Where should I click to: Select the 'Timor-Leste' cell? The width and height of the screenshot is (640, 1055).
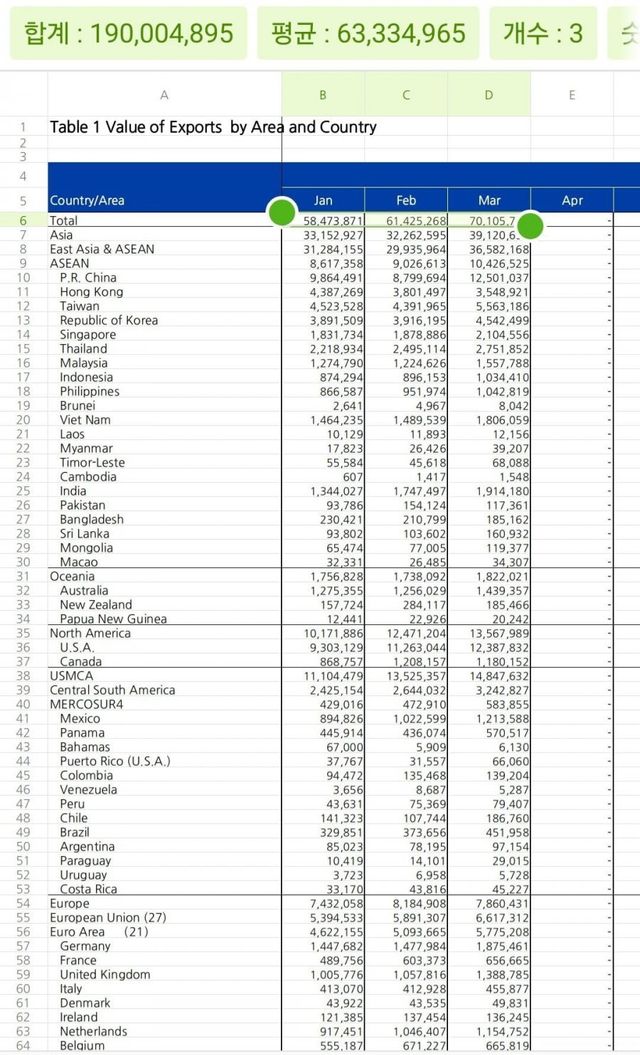(165, 462)
